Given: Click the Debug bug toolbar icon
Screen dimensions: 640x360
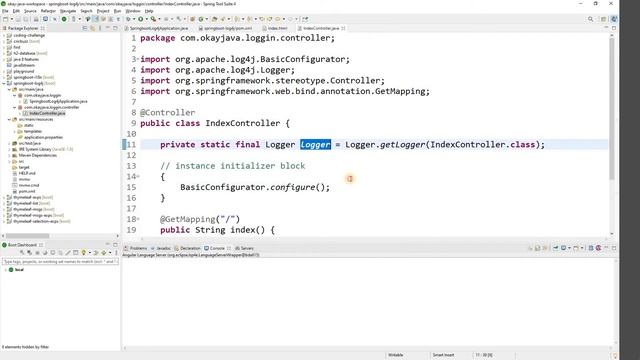Looking at the screenshot, I should click(x=128, y=19).
